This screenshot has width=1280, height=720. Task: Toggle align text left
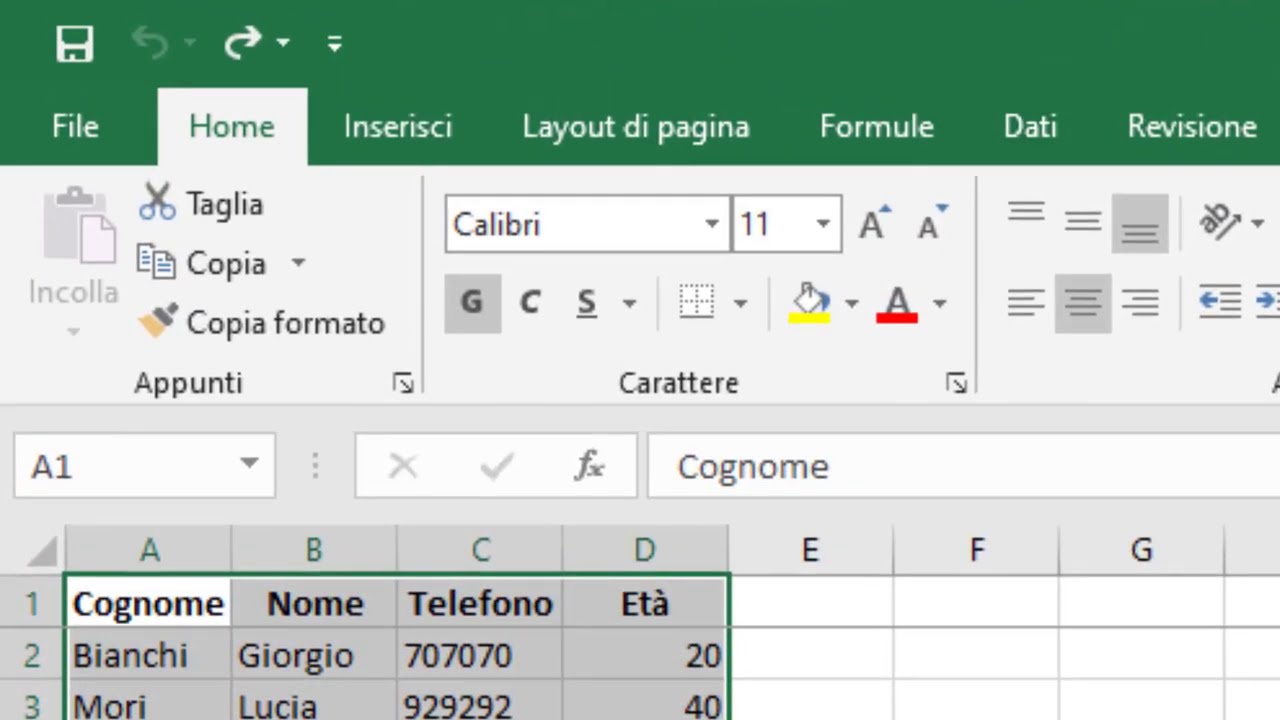click(x=1026, y=303)
